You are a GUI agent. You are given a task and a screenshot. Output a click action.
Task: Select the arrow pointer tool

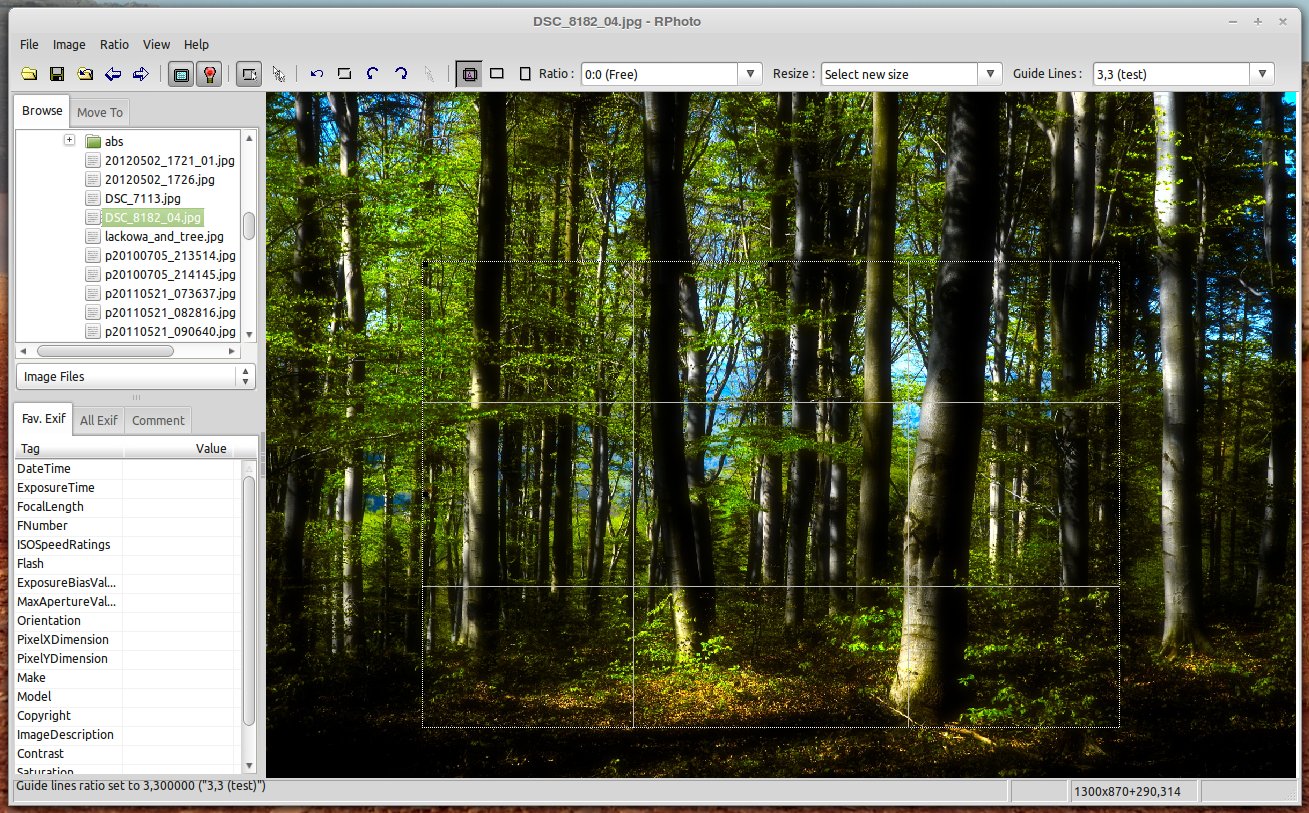(278, 74)
